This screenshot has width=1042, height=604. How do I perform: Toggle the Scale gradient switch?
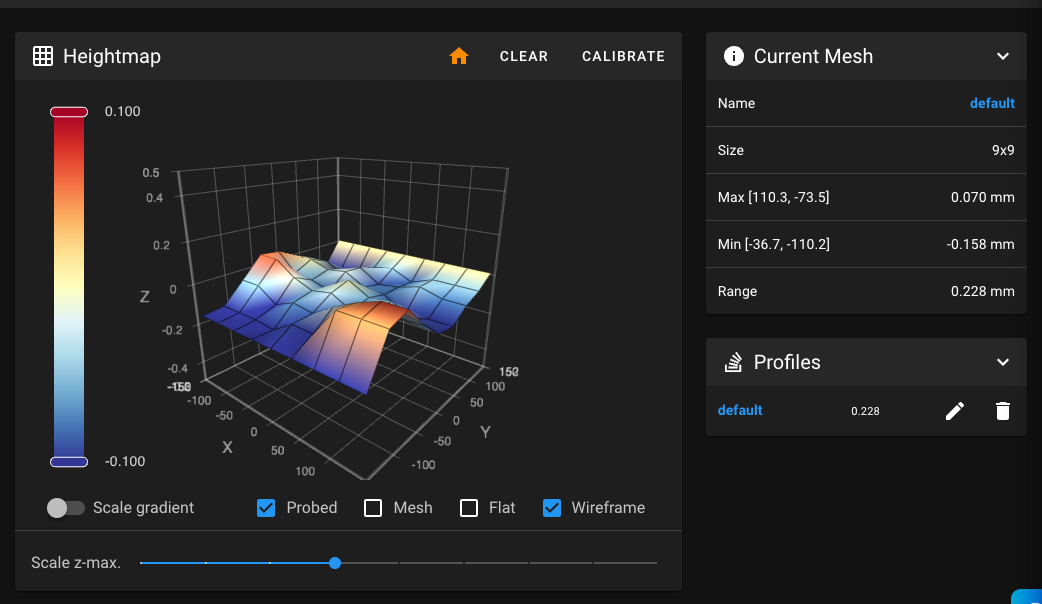click(x=65, y=508)
